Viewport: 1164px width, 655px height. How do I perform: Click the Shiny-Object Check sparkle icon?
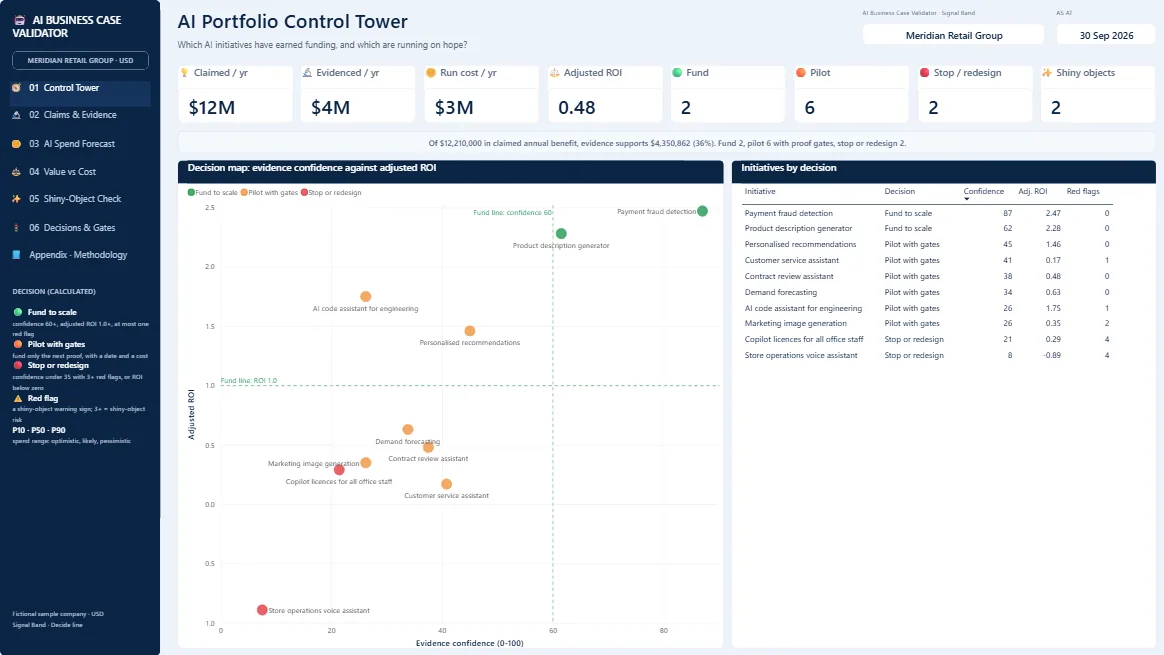[16, 199]
